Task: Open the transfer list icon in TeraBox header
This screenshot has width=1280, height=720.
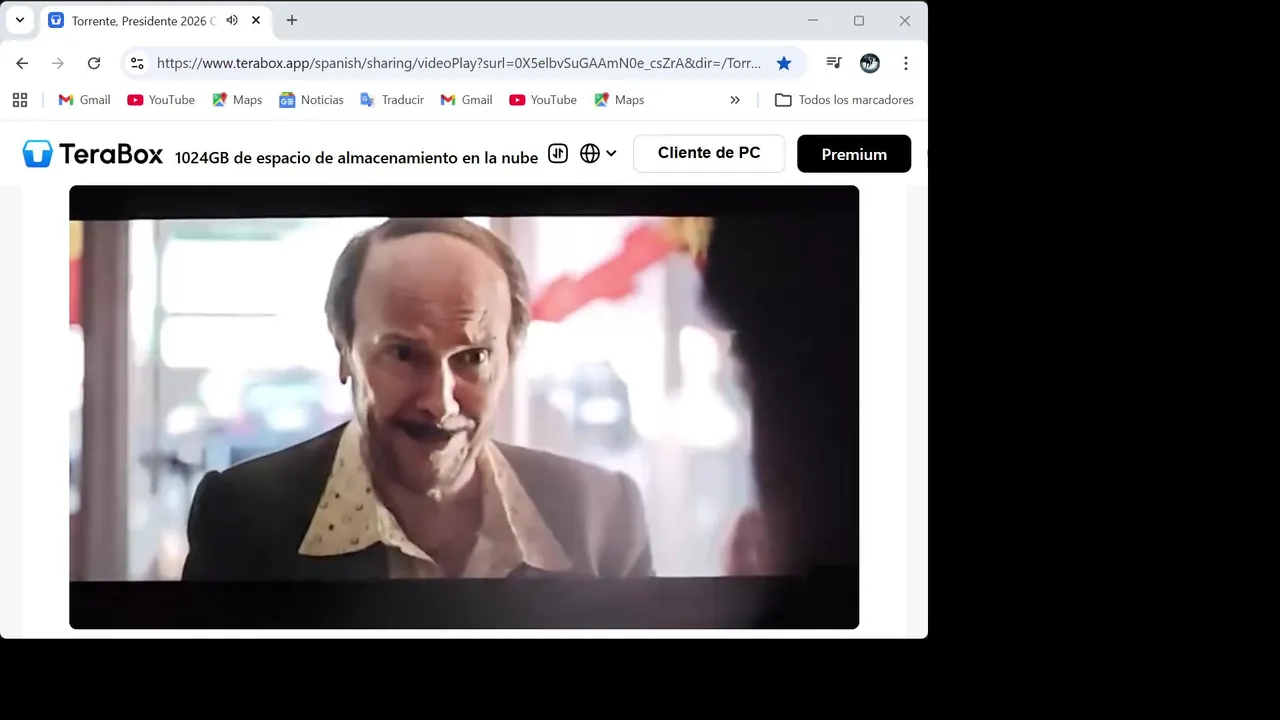Action: coord(558,154)
